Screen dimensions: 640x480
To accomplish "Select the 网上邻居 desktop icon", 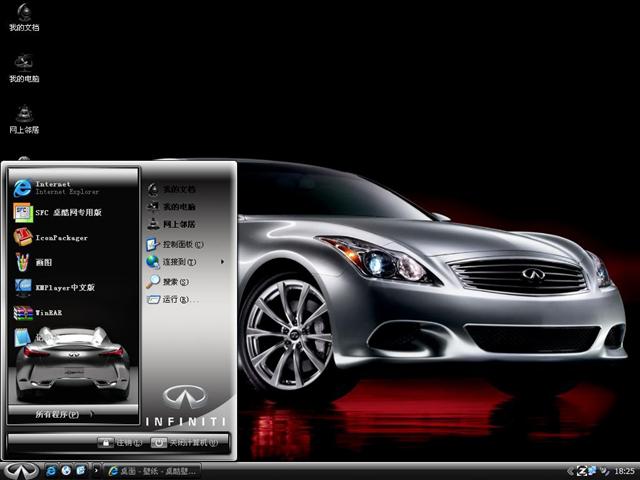I will click(24, 120).
